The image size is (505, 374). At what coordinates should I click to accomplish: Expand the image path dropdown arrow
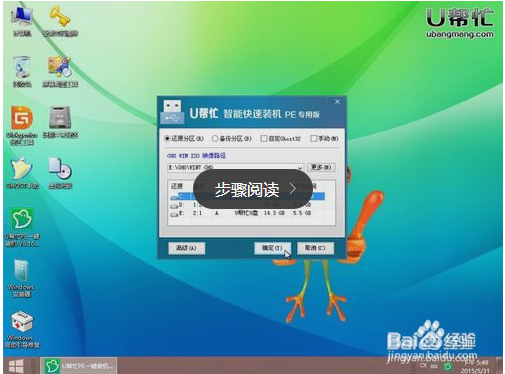pos(300,167)
